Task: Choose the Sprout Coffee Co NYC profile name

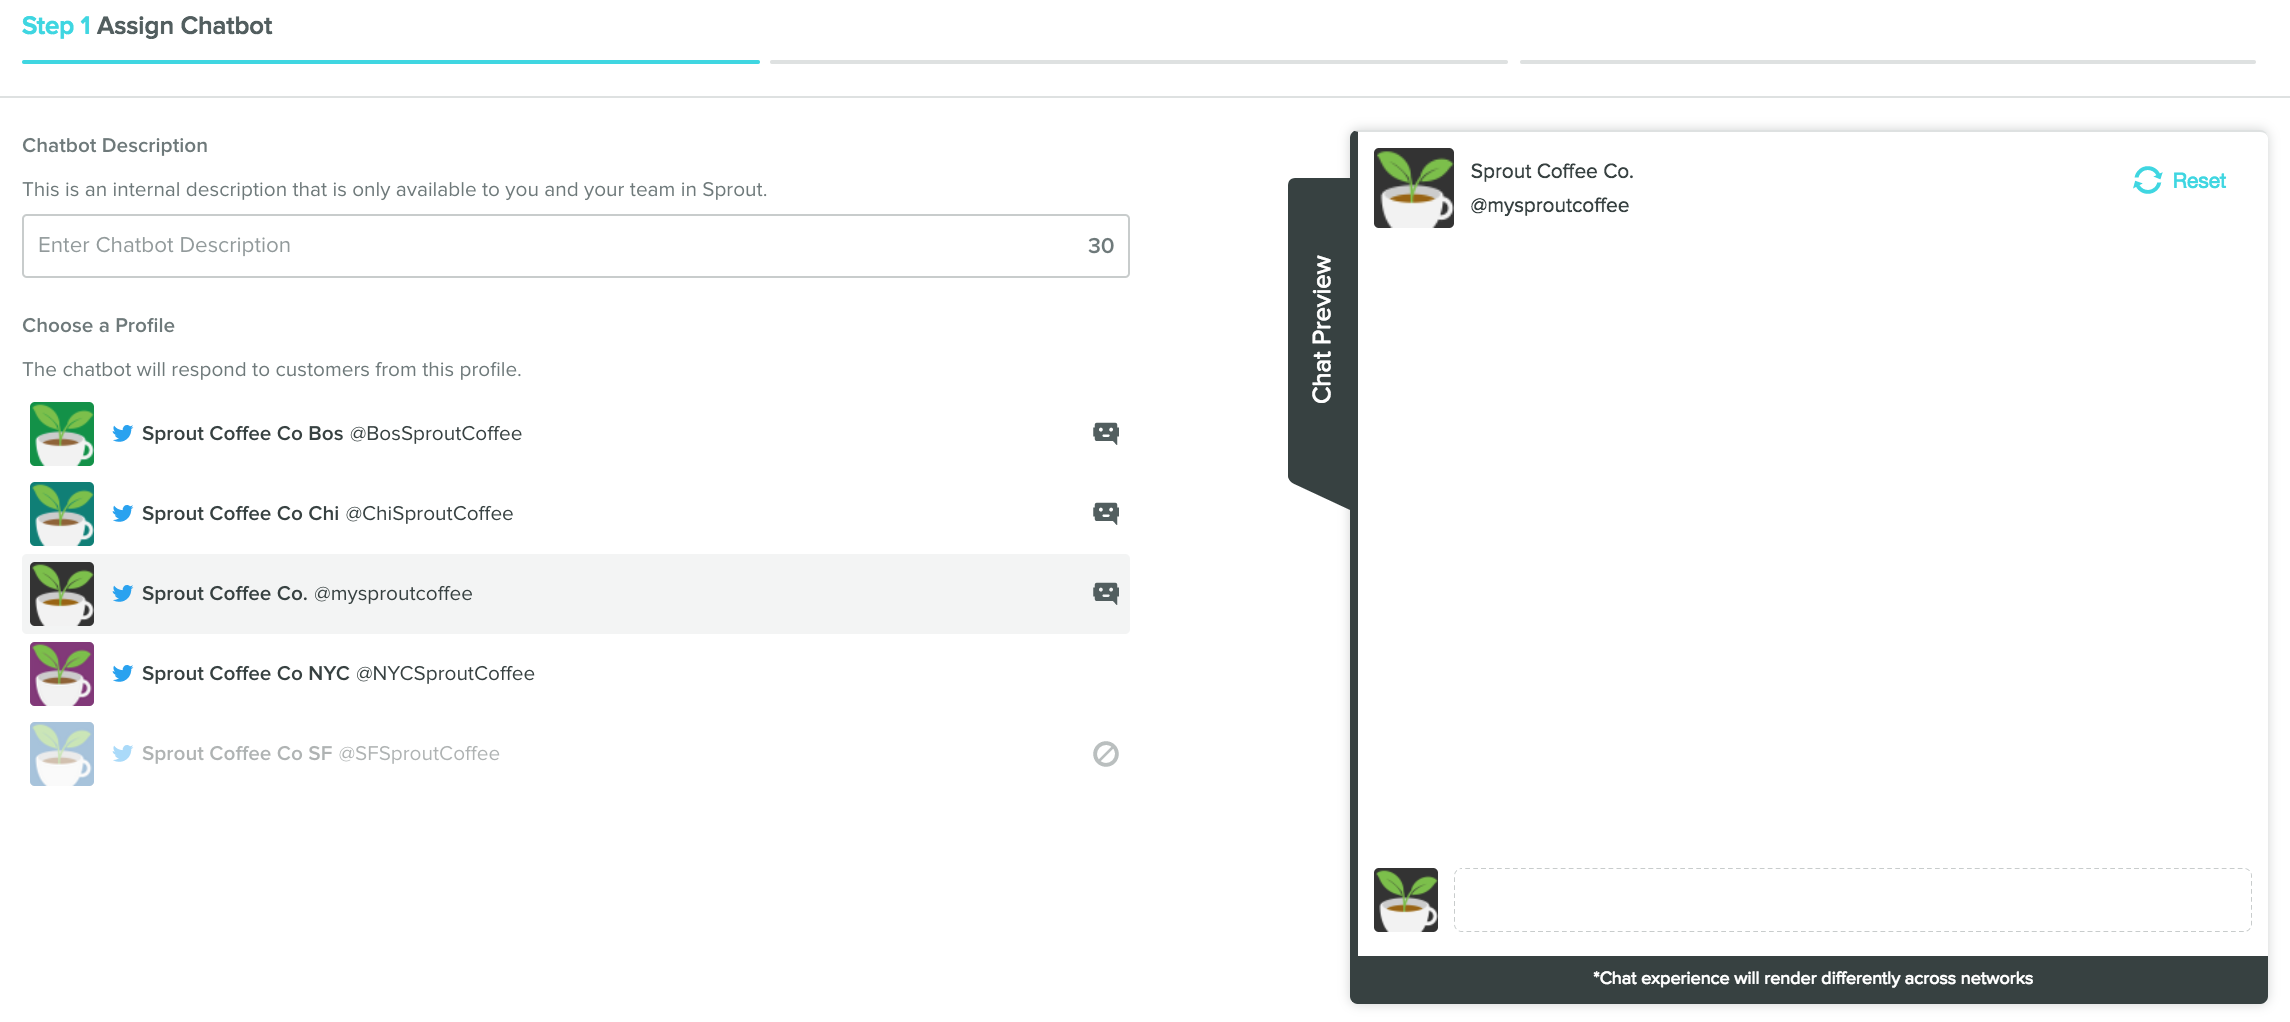Action: (x=245, y=673)
